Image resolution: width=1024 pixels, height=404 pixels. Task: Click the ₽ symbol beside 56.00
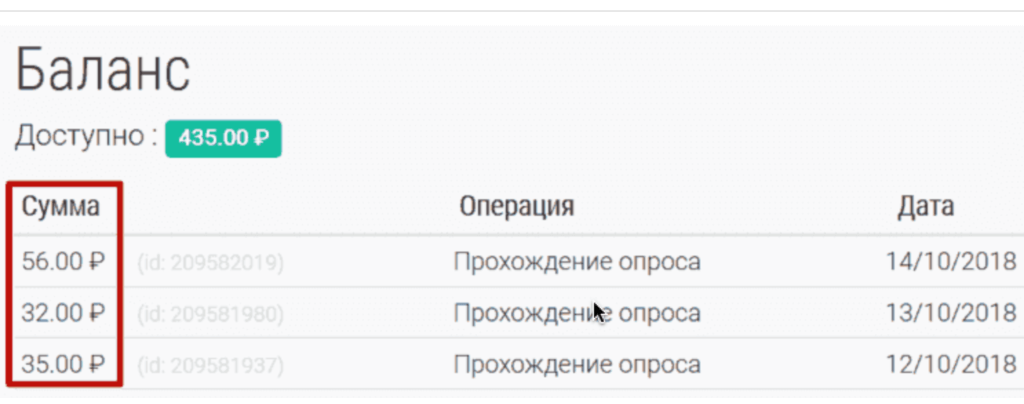pos(97,262)
